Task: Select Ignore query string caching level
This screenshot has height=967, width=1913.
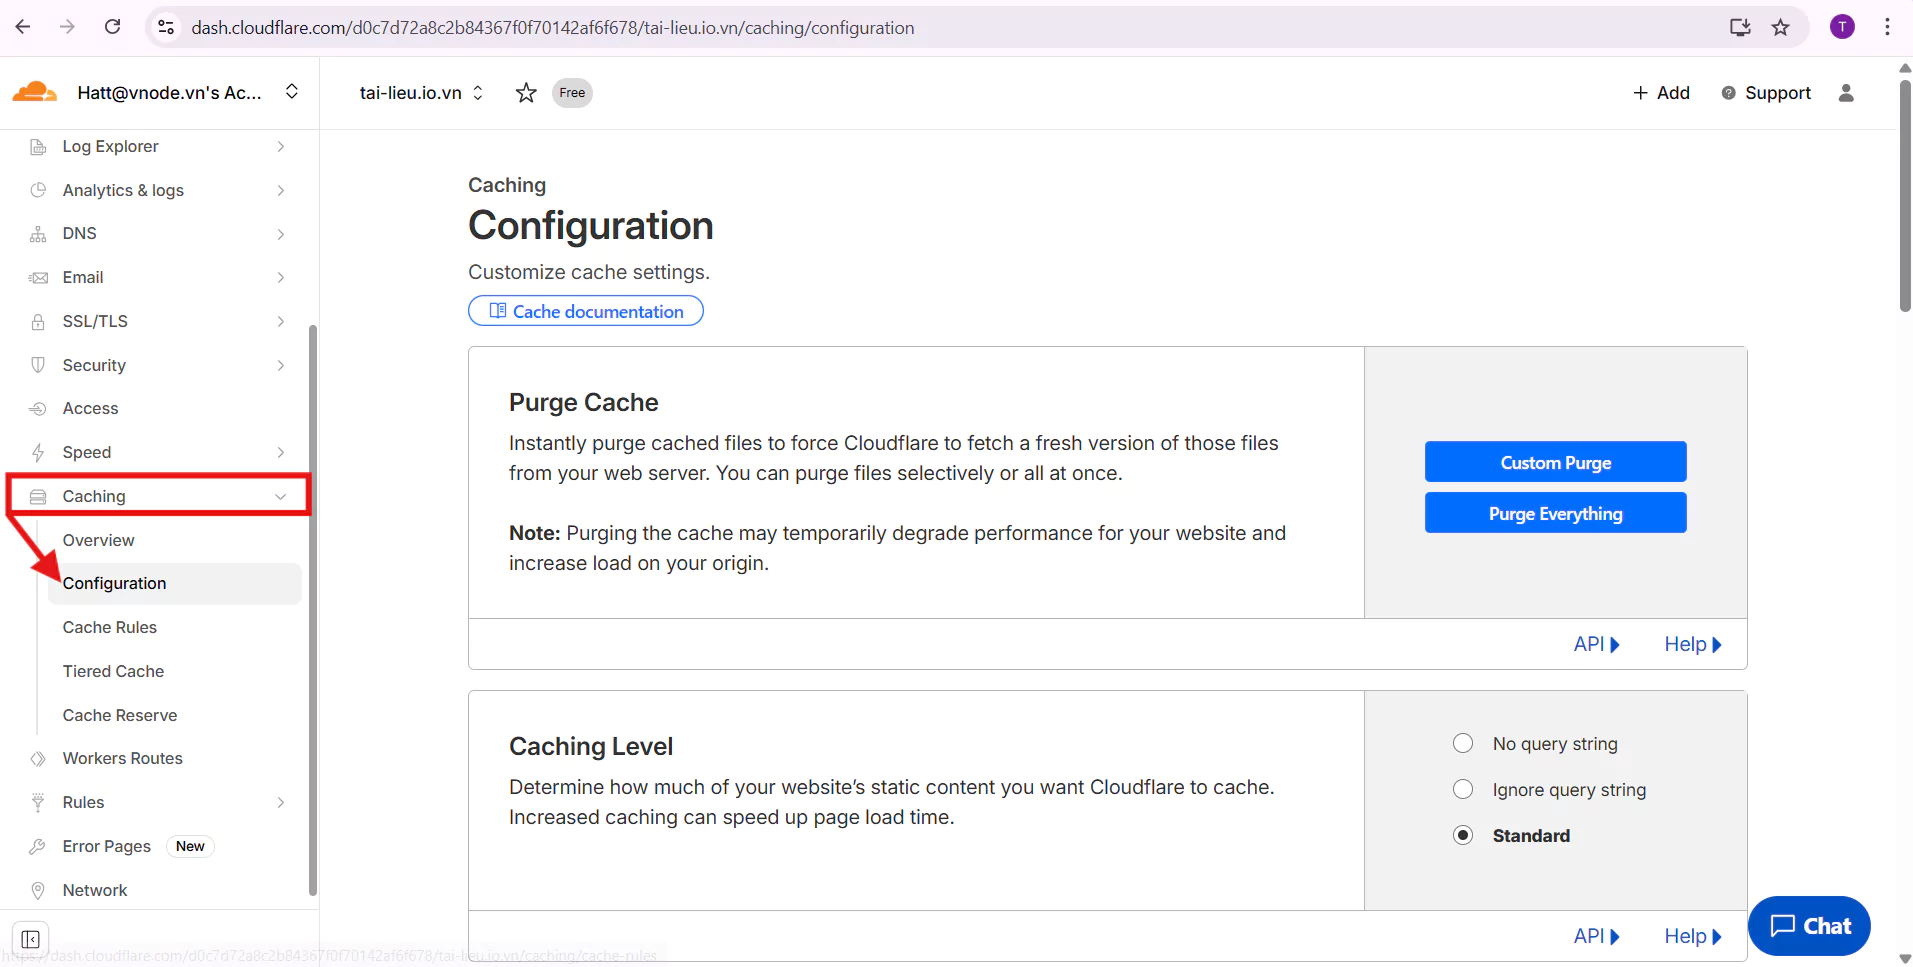Action: (1463, 789)
